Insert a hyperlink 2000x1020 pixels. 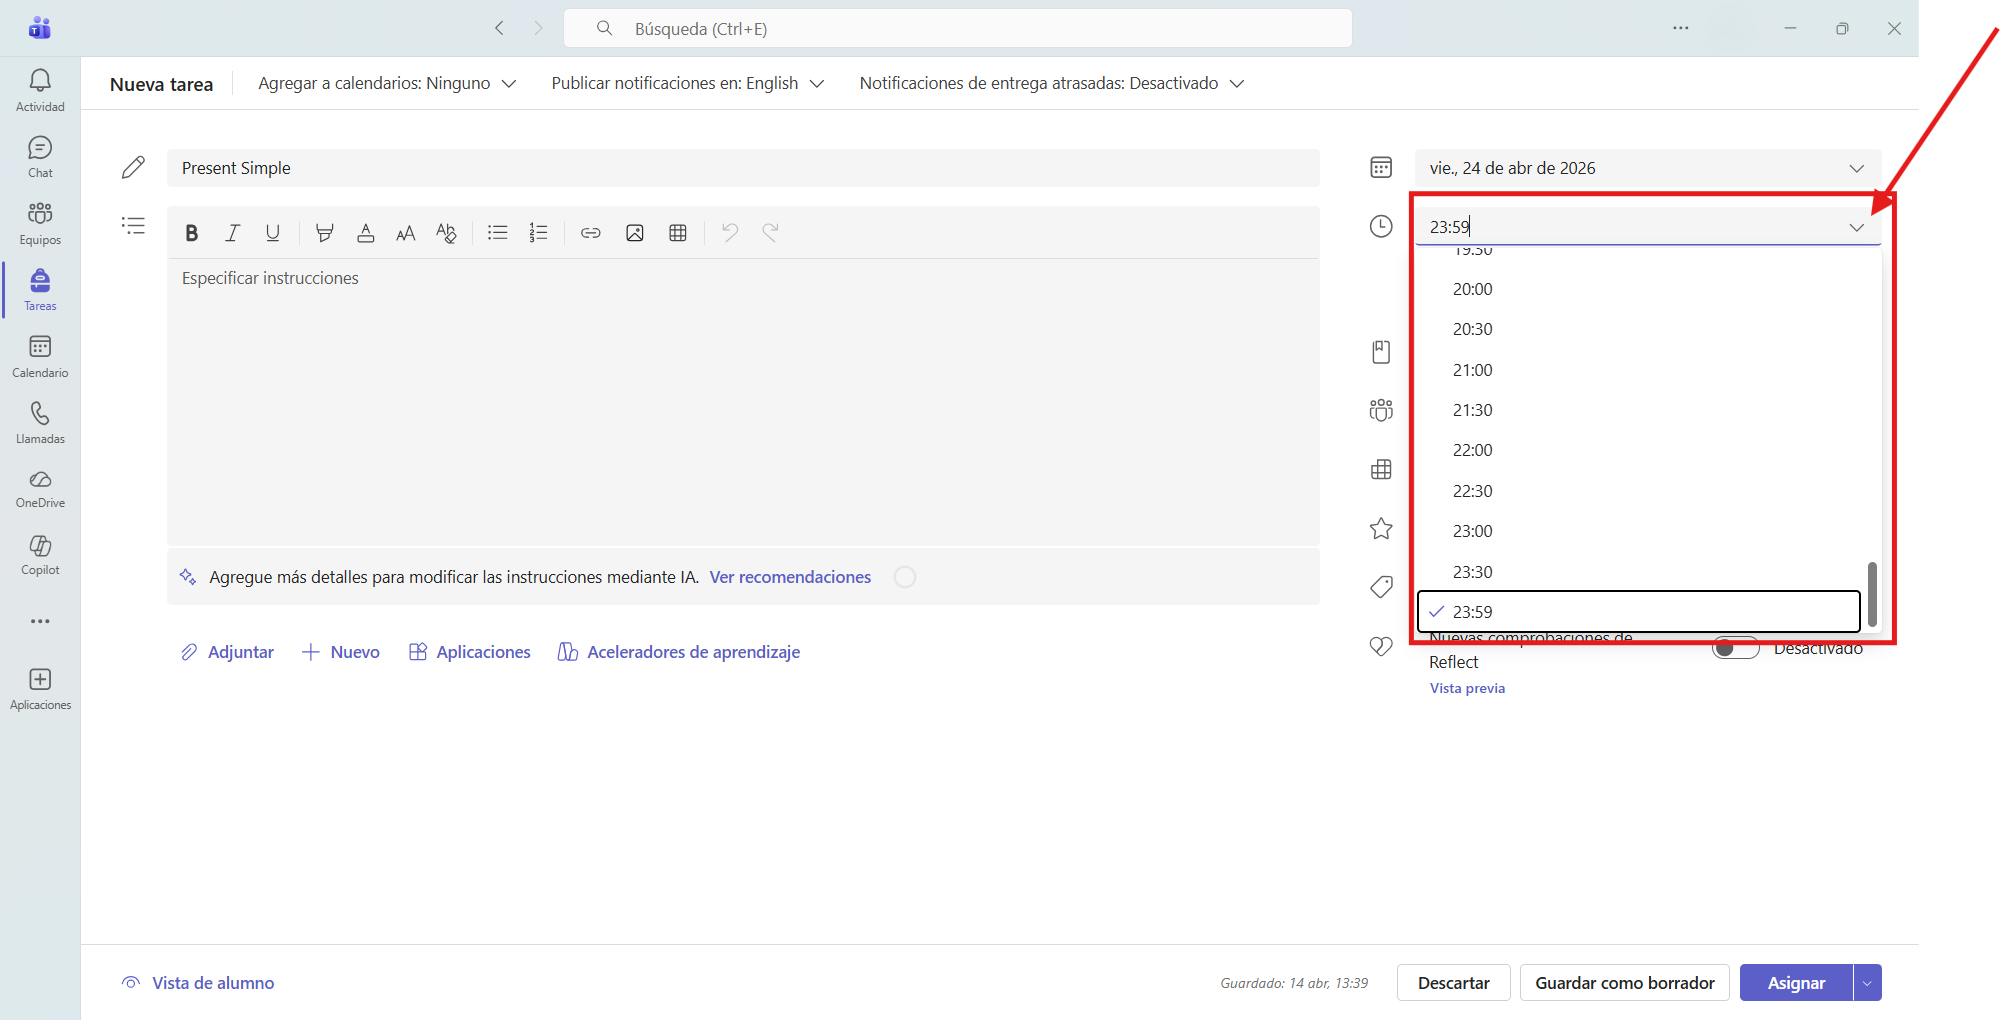coord(591,233)
